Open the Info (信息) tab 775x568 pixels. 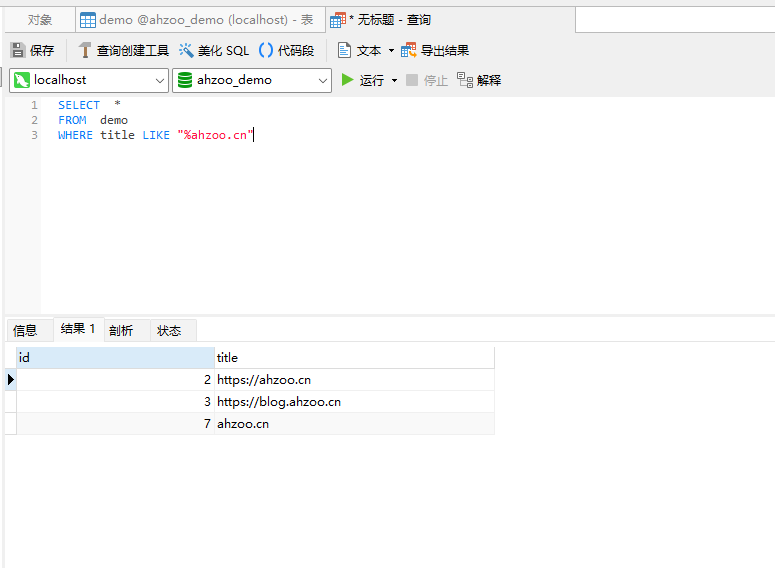[x=25, y=330]
